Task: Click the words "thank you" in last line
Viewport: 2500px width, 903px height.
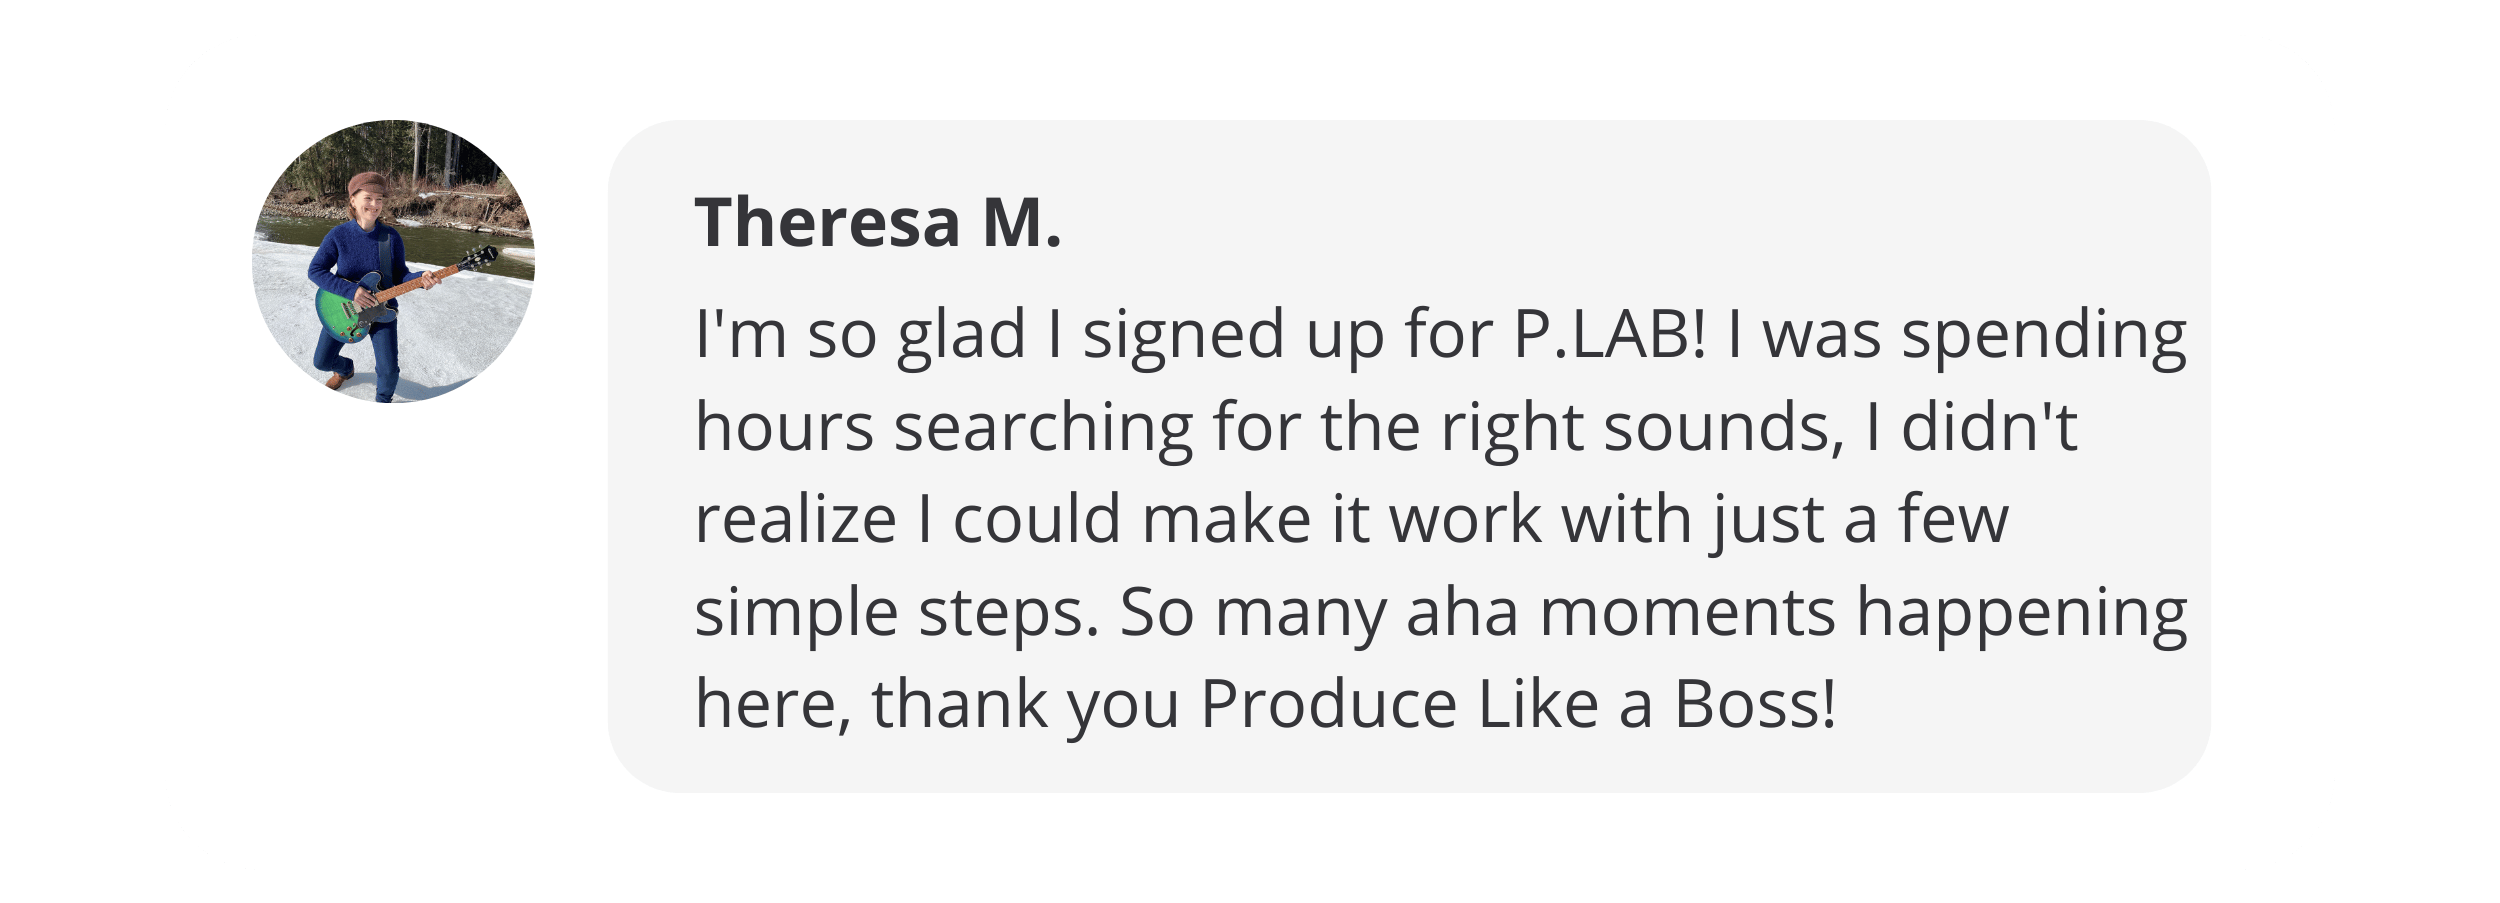Action: point(1026,704)
